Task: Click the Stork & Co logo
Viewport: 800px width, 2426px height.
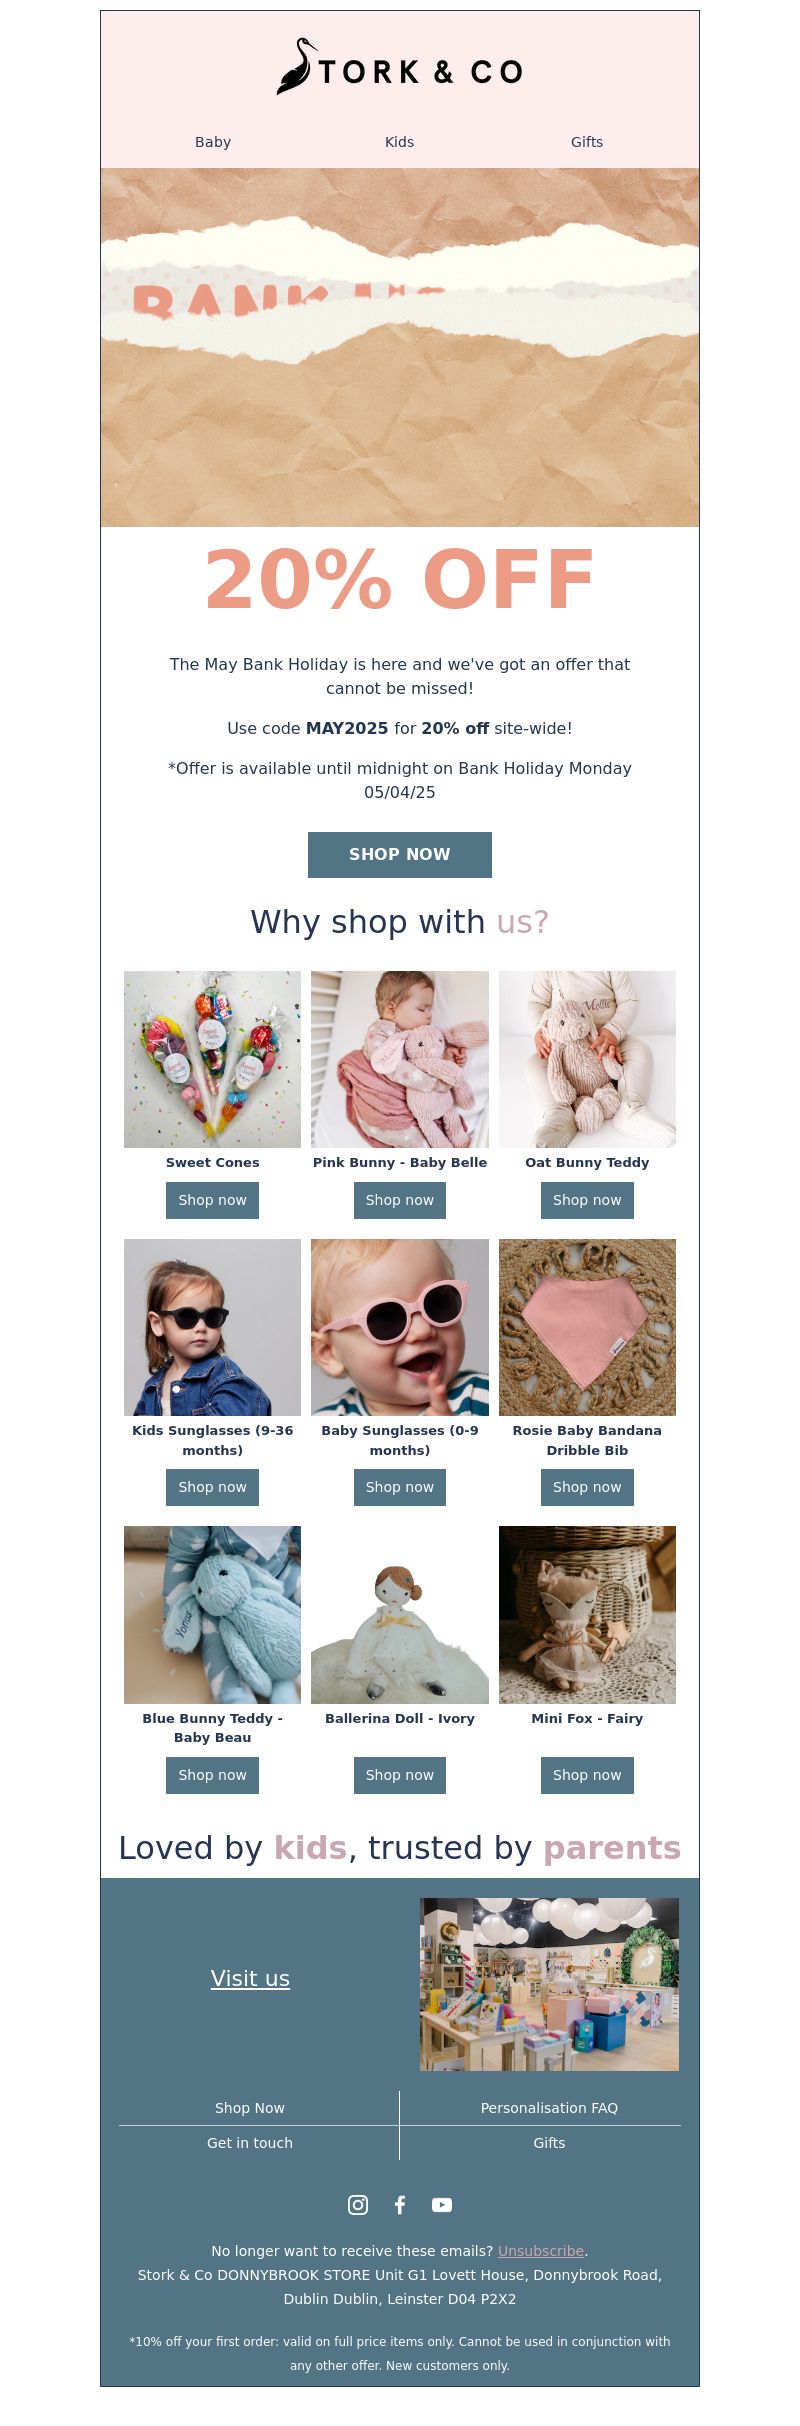Action: pos(400,67)
